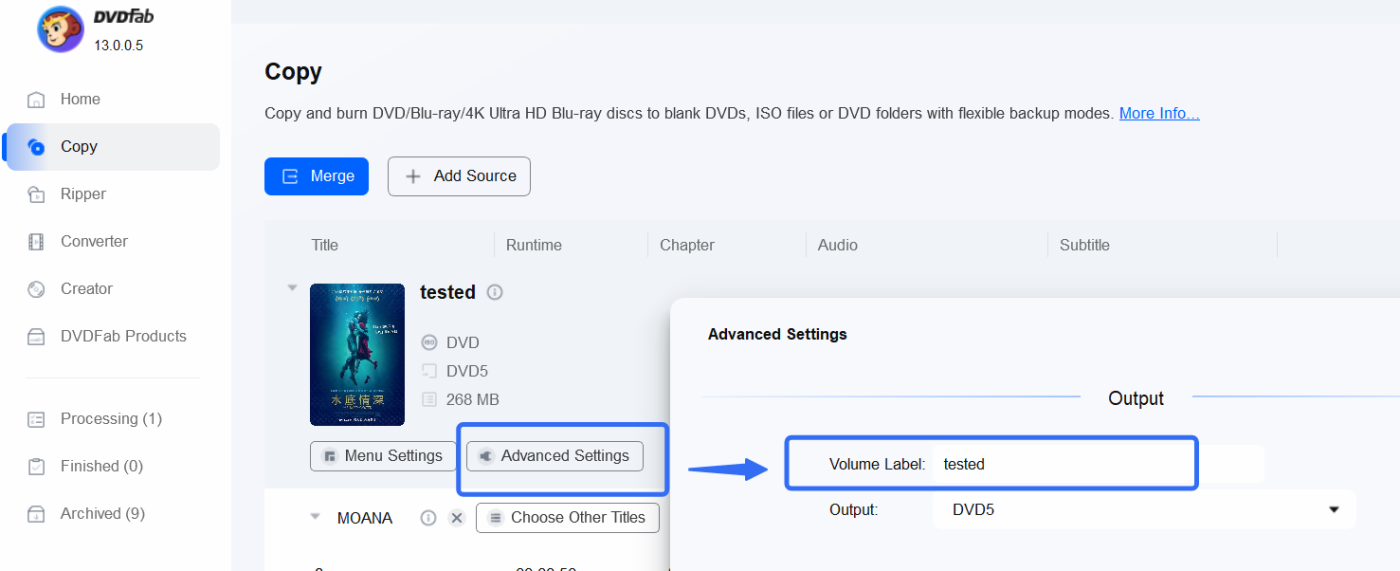The width and height of the screenshot is (1400, 571).
Task: Click the Volume Label text field
Action: 1097,464
